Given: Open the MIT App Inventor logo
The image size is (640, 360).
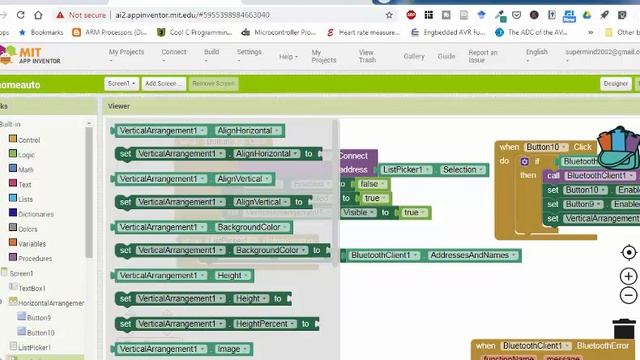Looking at the screenshot, I should (30, 56).
